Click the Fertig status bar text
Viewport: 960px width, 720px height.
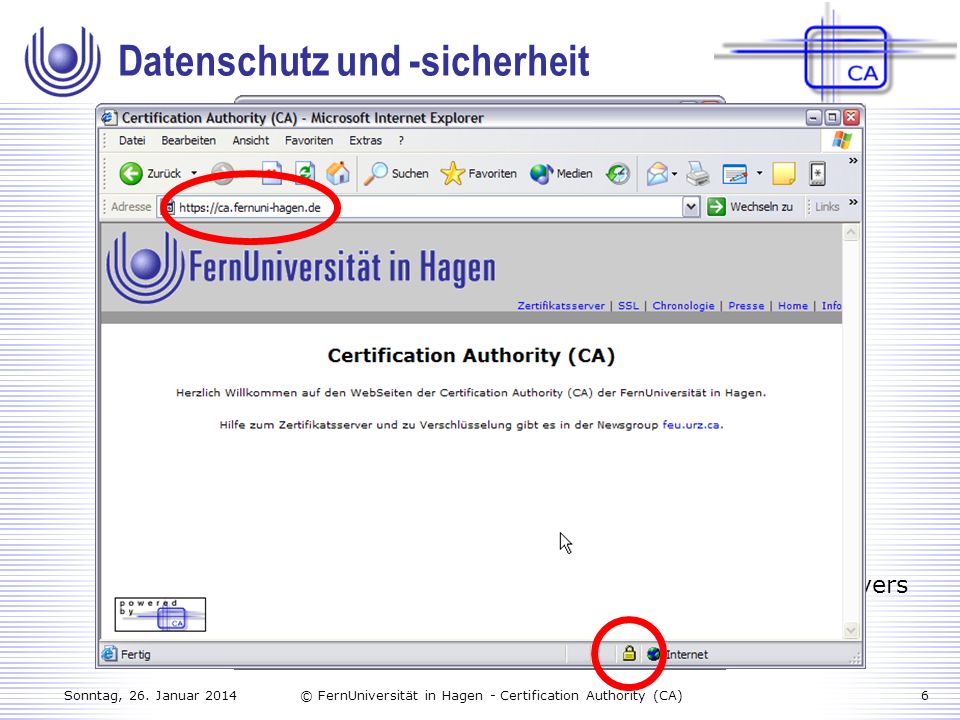pyautogui.click(x=135, y=654)
